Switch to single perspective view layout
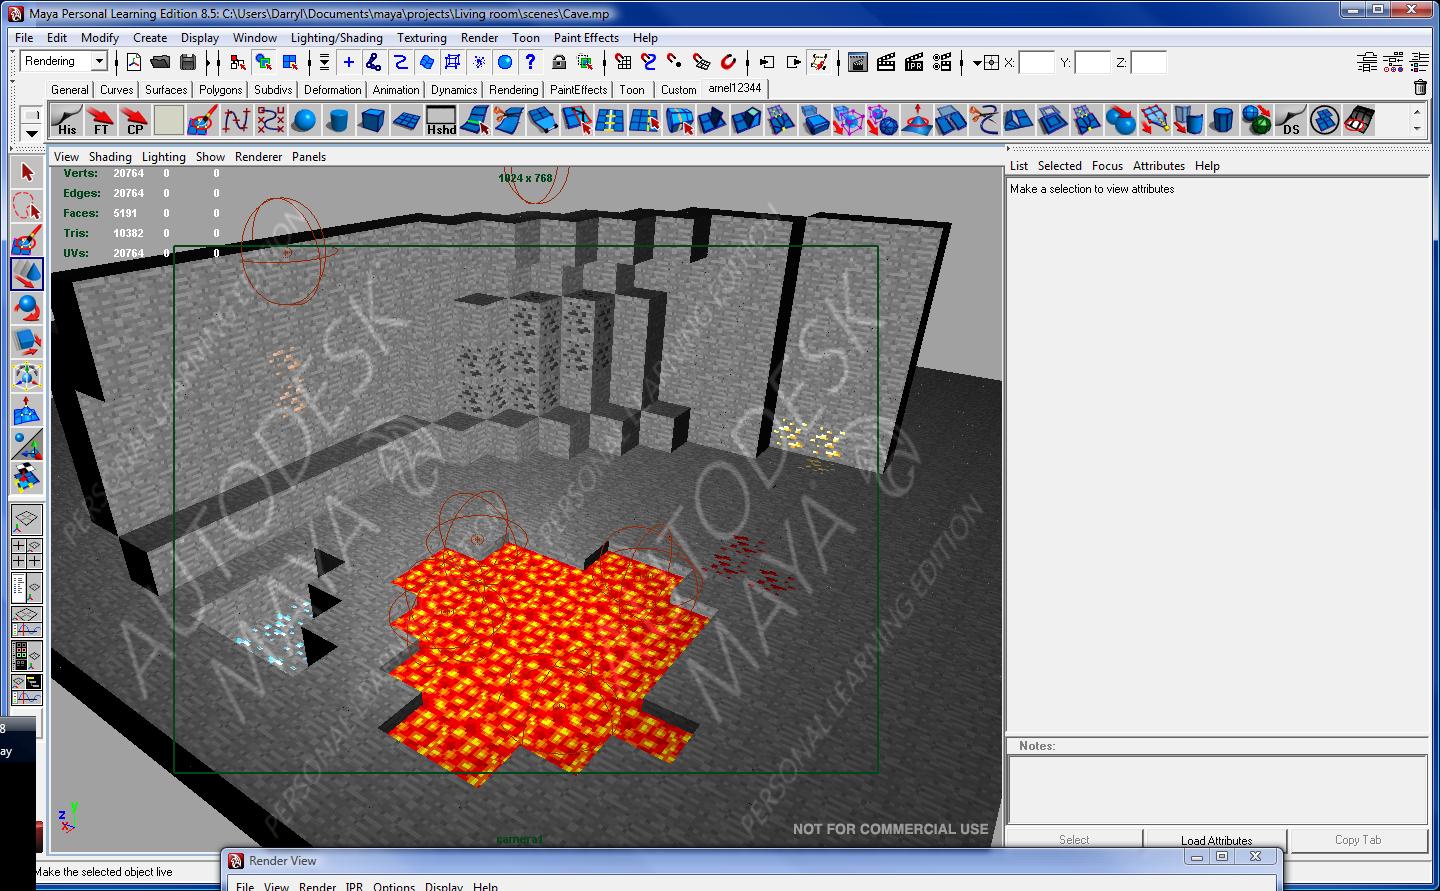The width and height of the screenshot is (1440, 891). tap(27, 519)
